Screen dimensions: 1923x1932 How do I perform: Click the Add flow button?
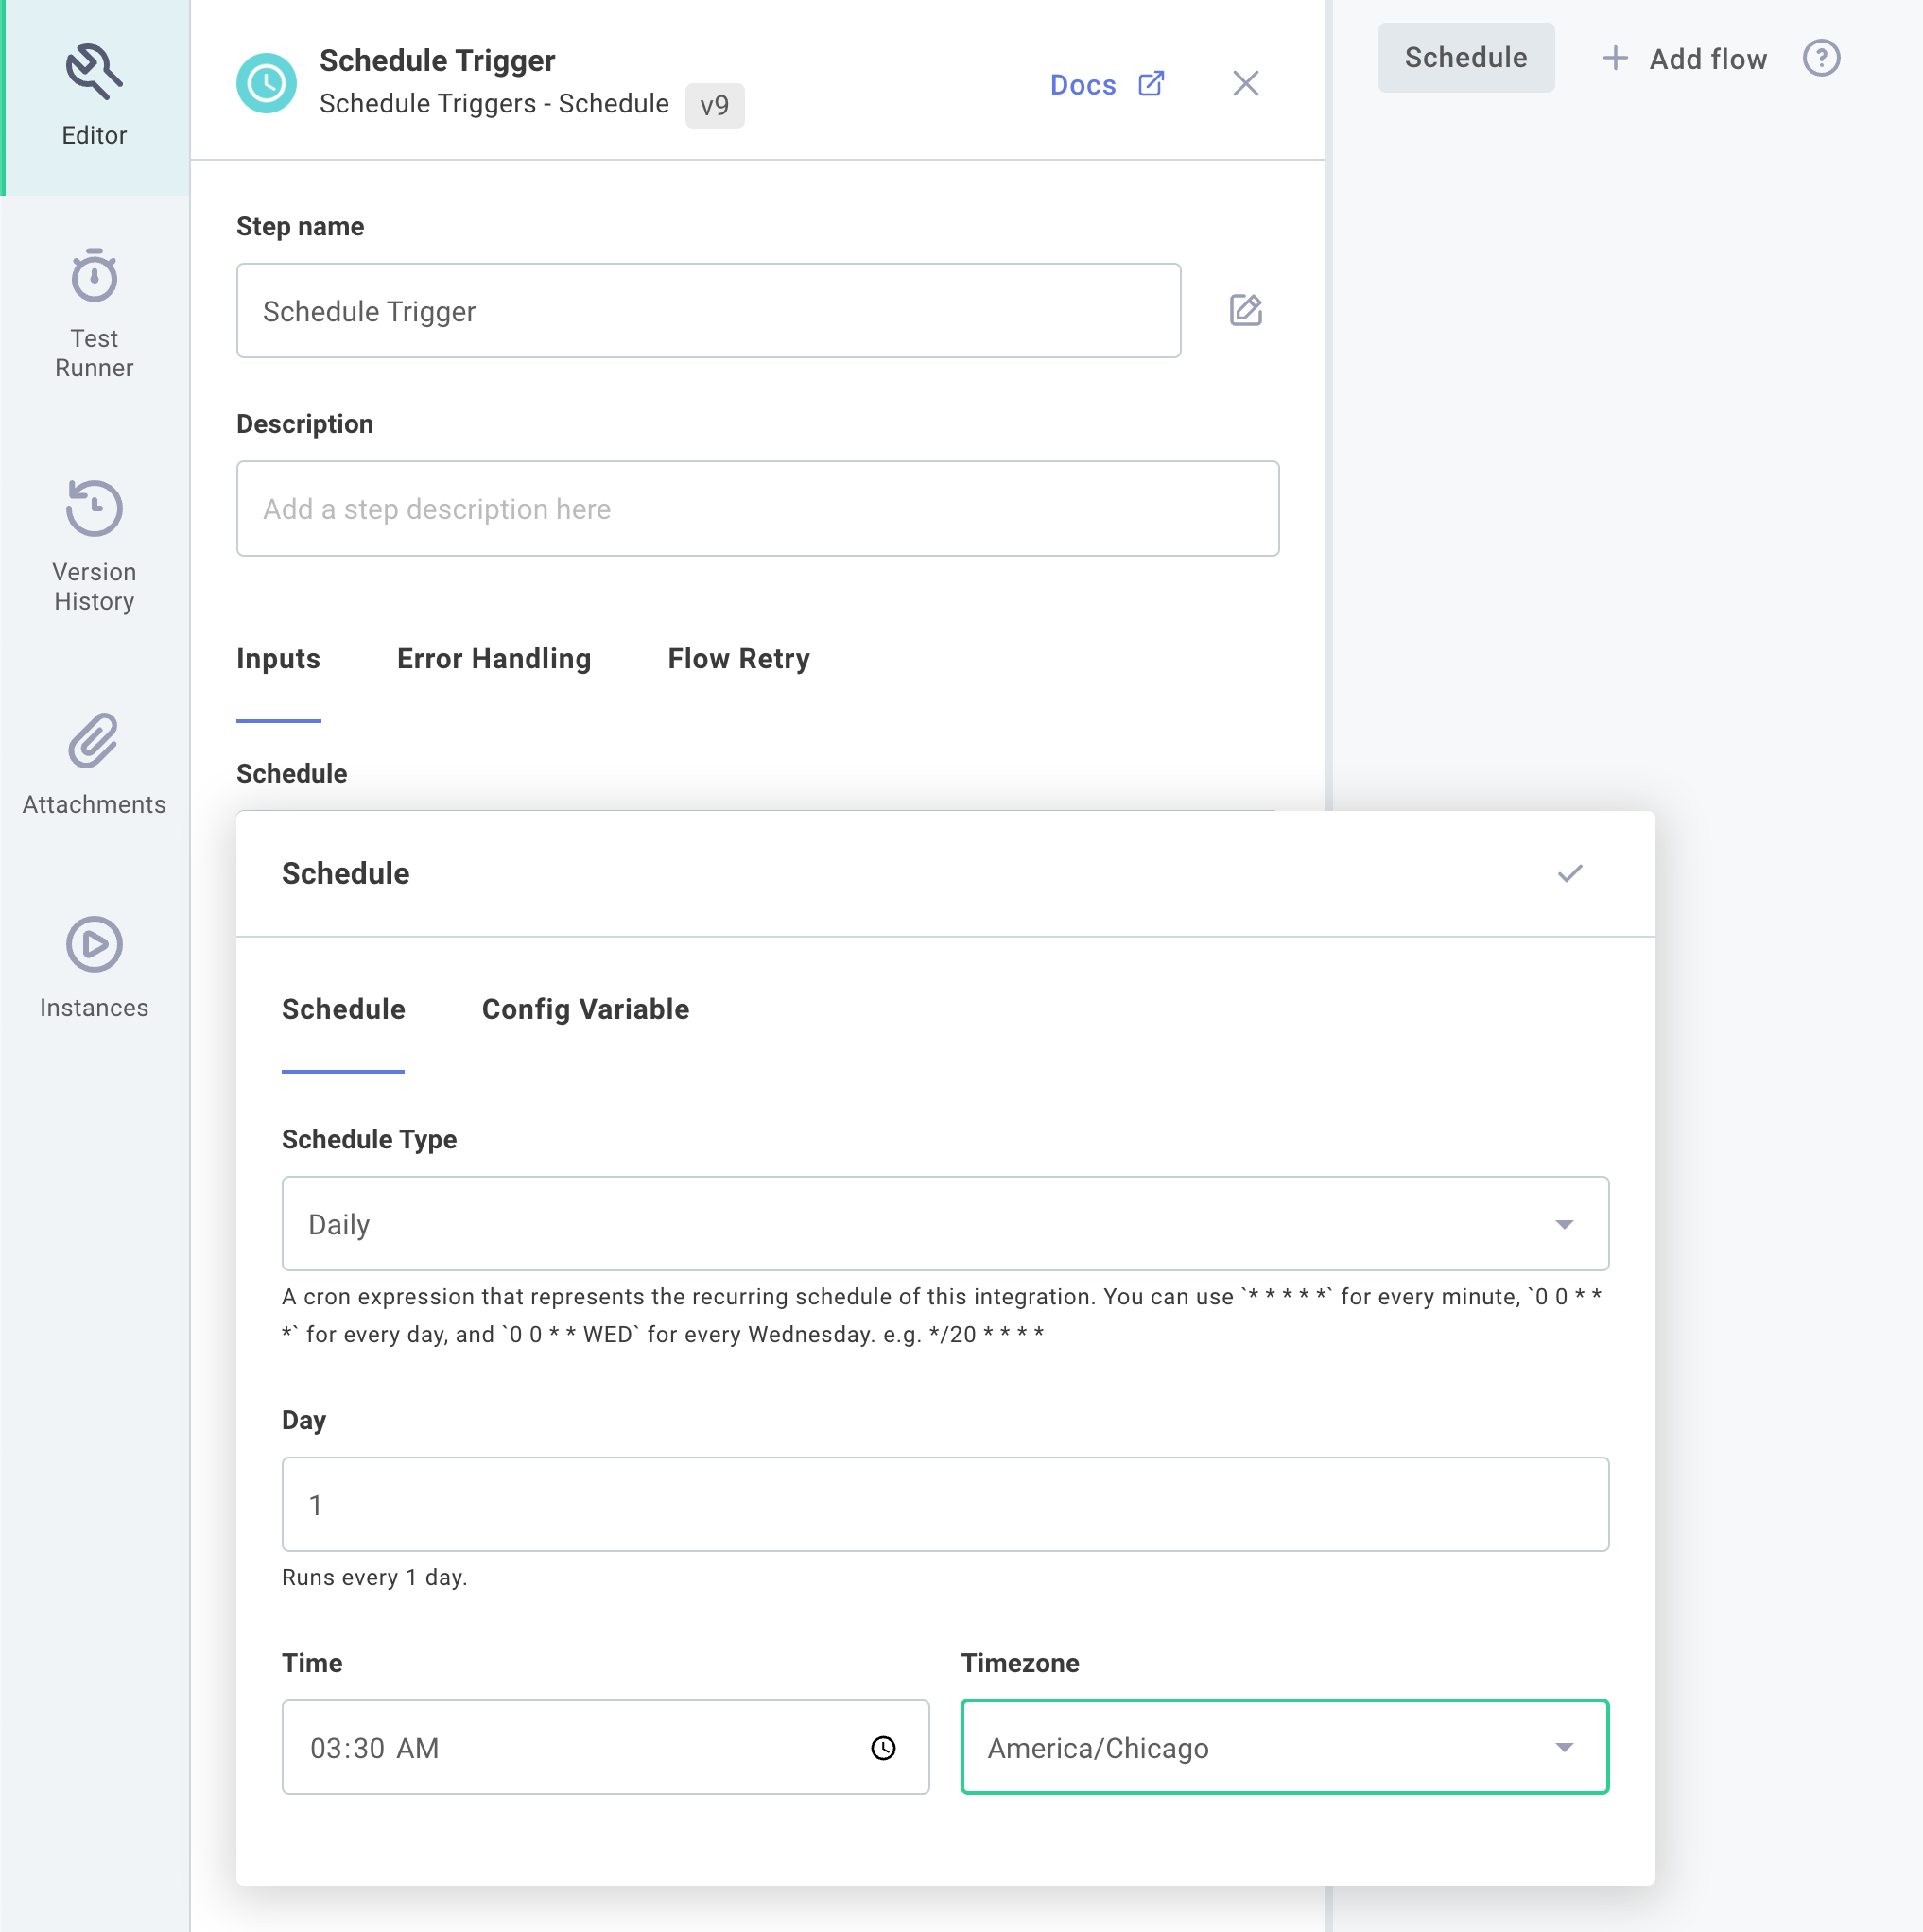click(x=1686, y=59)
